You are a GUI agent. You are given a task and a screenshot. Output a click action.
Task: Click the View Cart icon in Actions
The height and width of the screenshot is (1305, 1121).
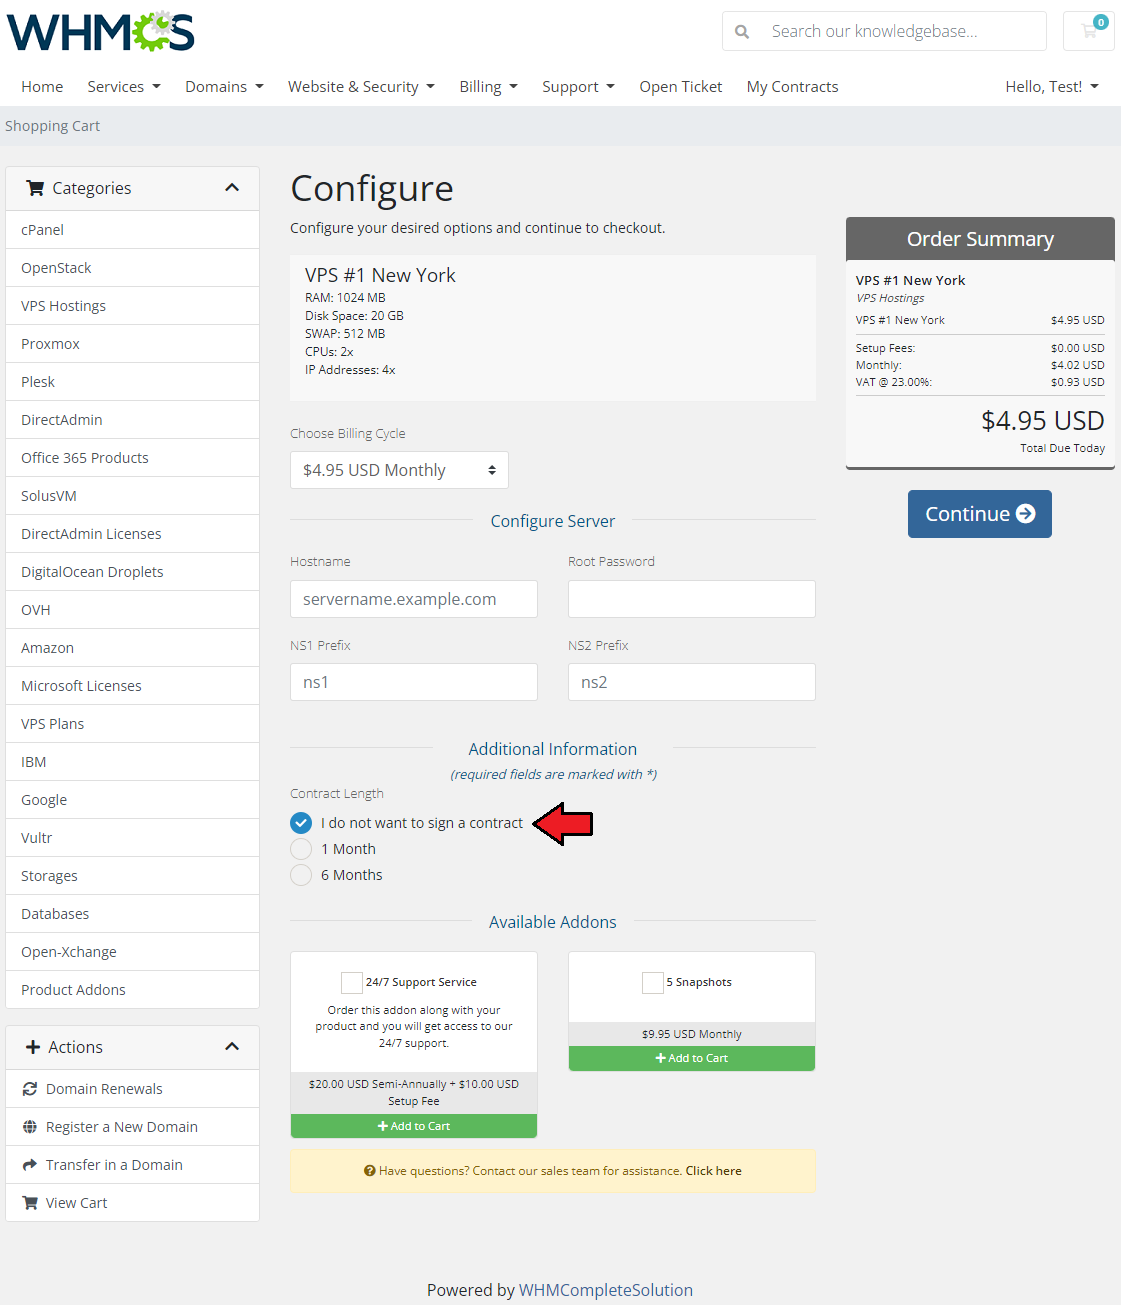(x=30, y=1203)
